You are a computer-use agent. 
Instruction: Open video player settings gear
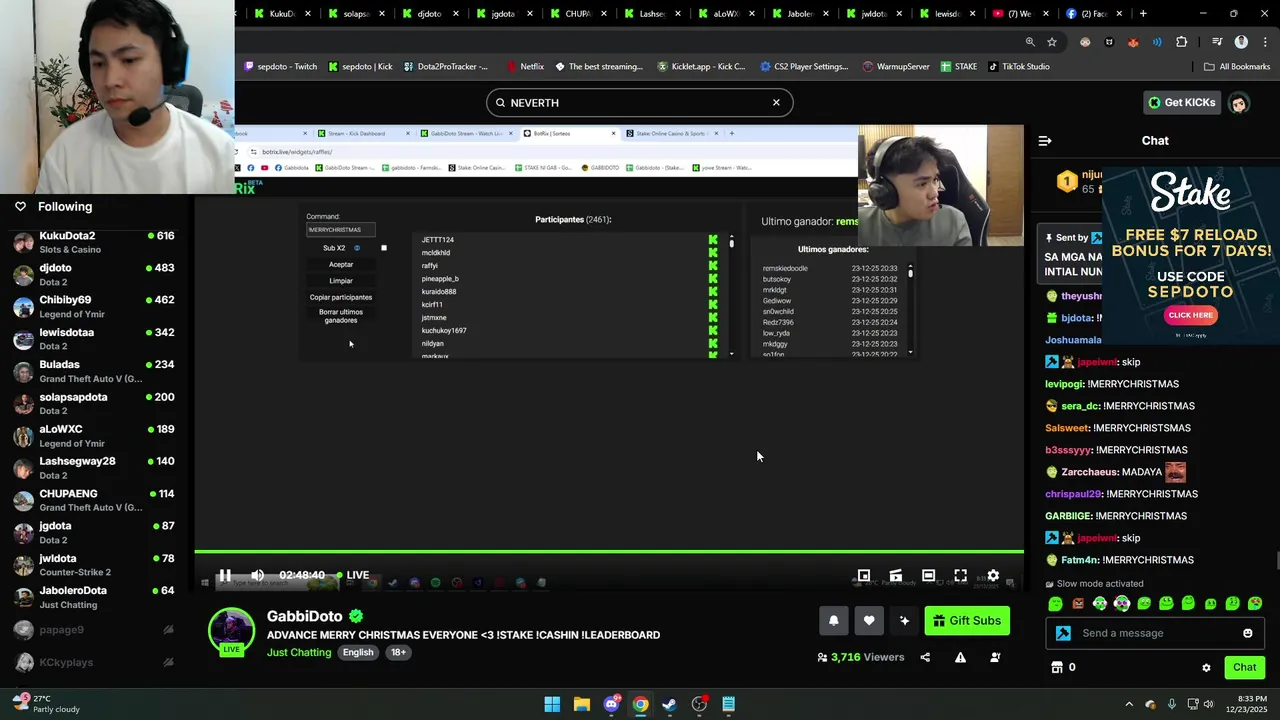993,575
